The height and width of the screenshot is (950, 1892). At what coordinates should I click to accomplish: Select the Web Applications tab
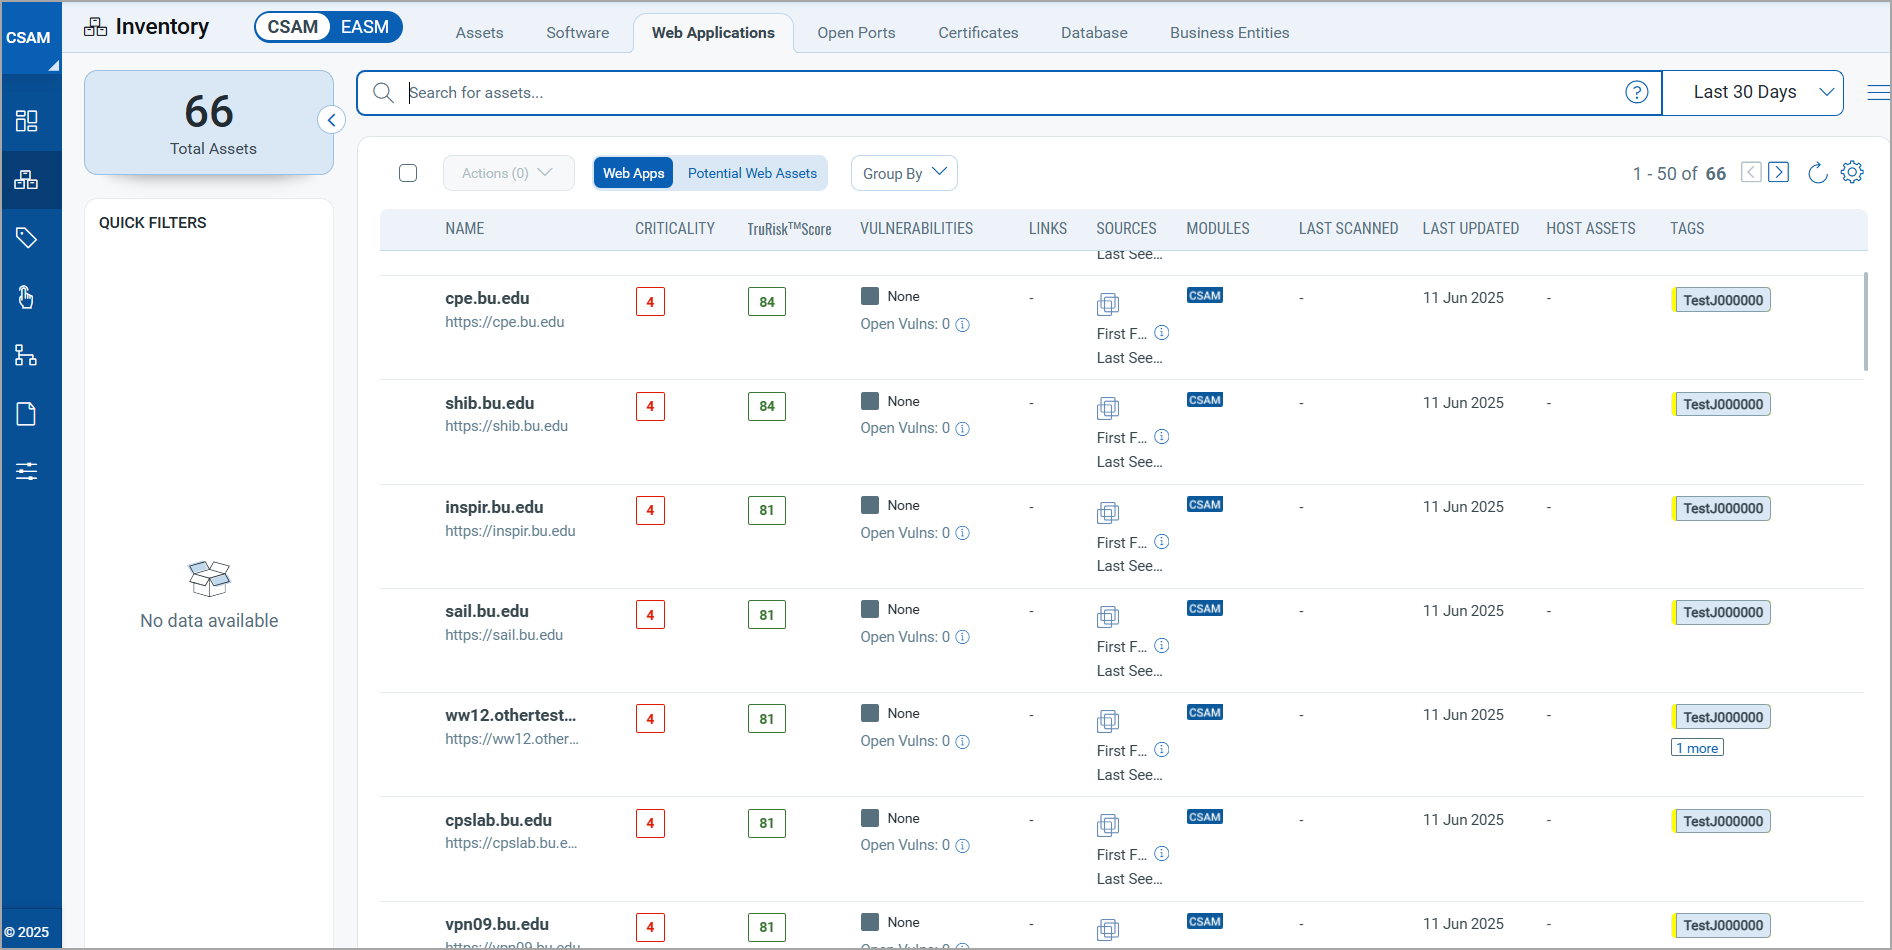[x=713, y=33]
